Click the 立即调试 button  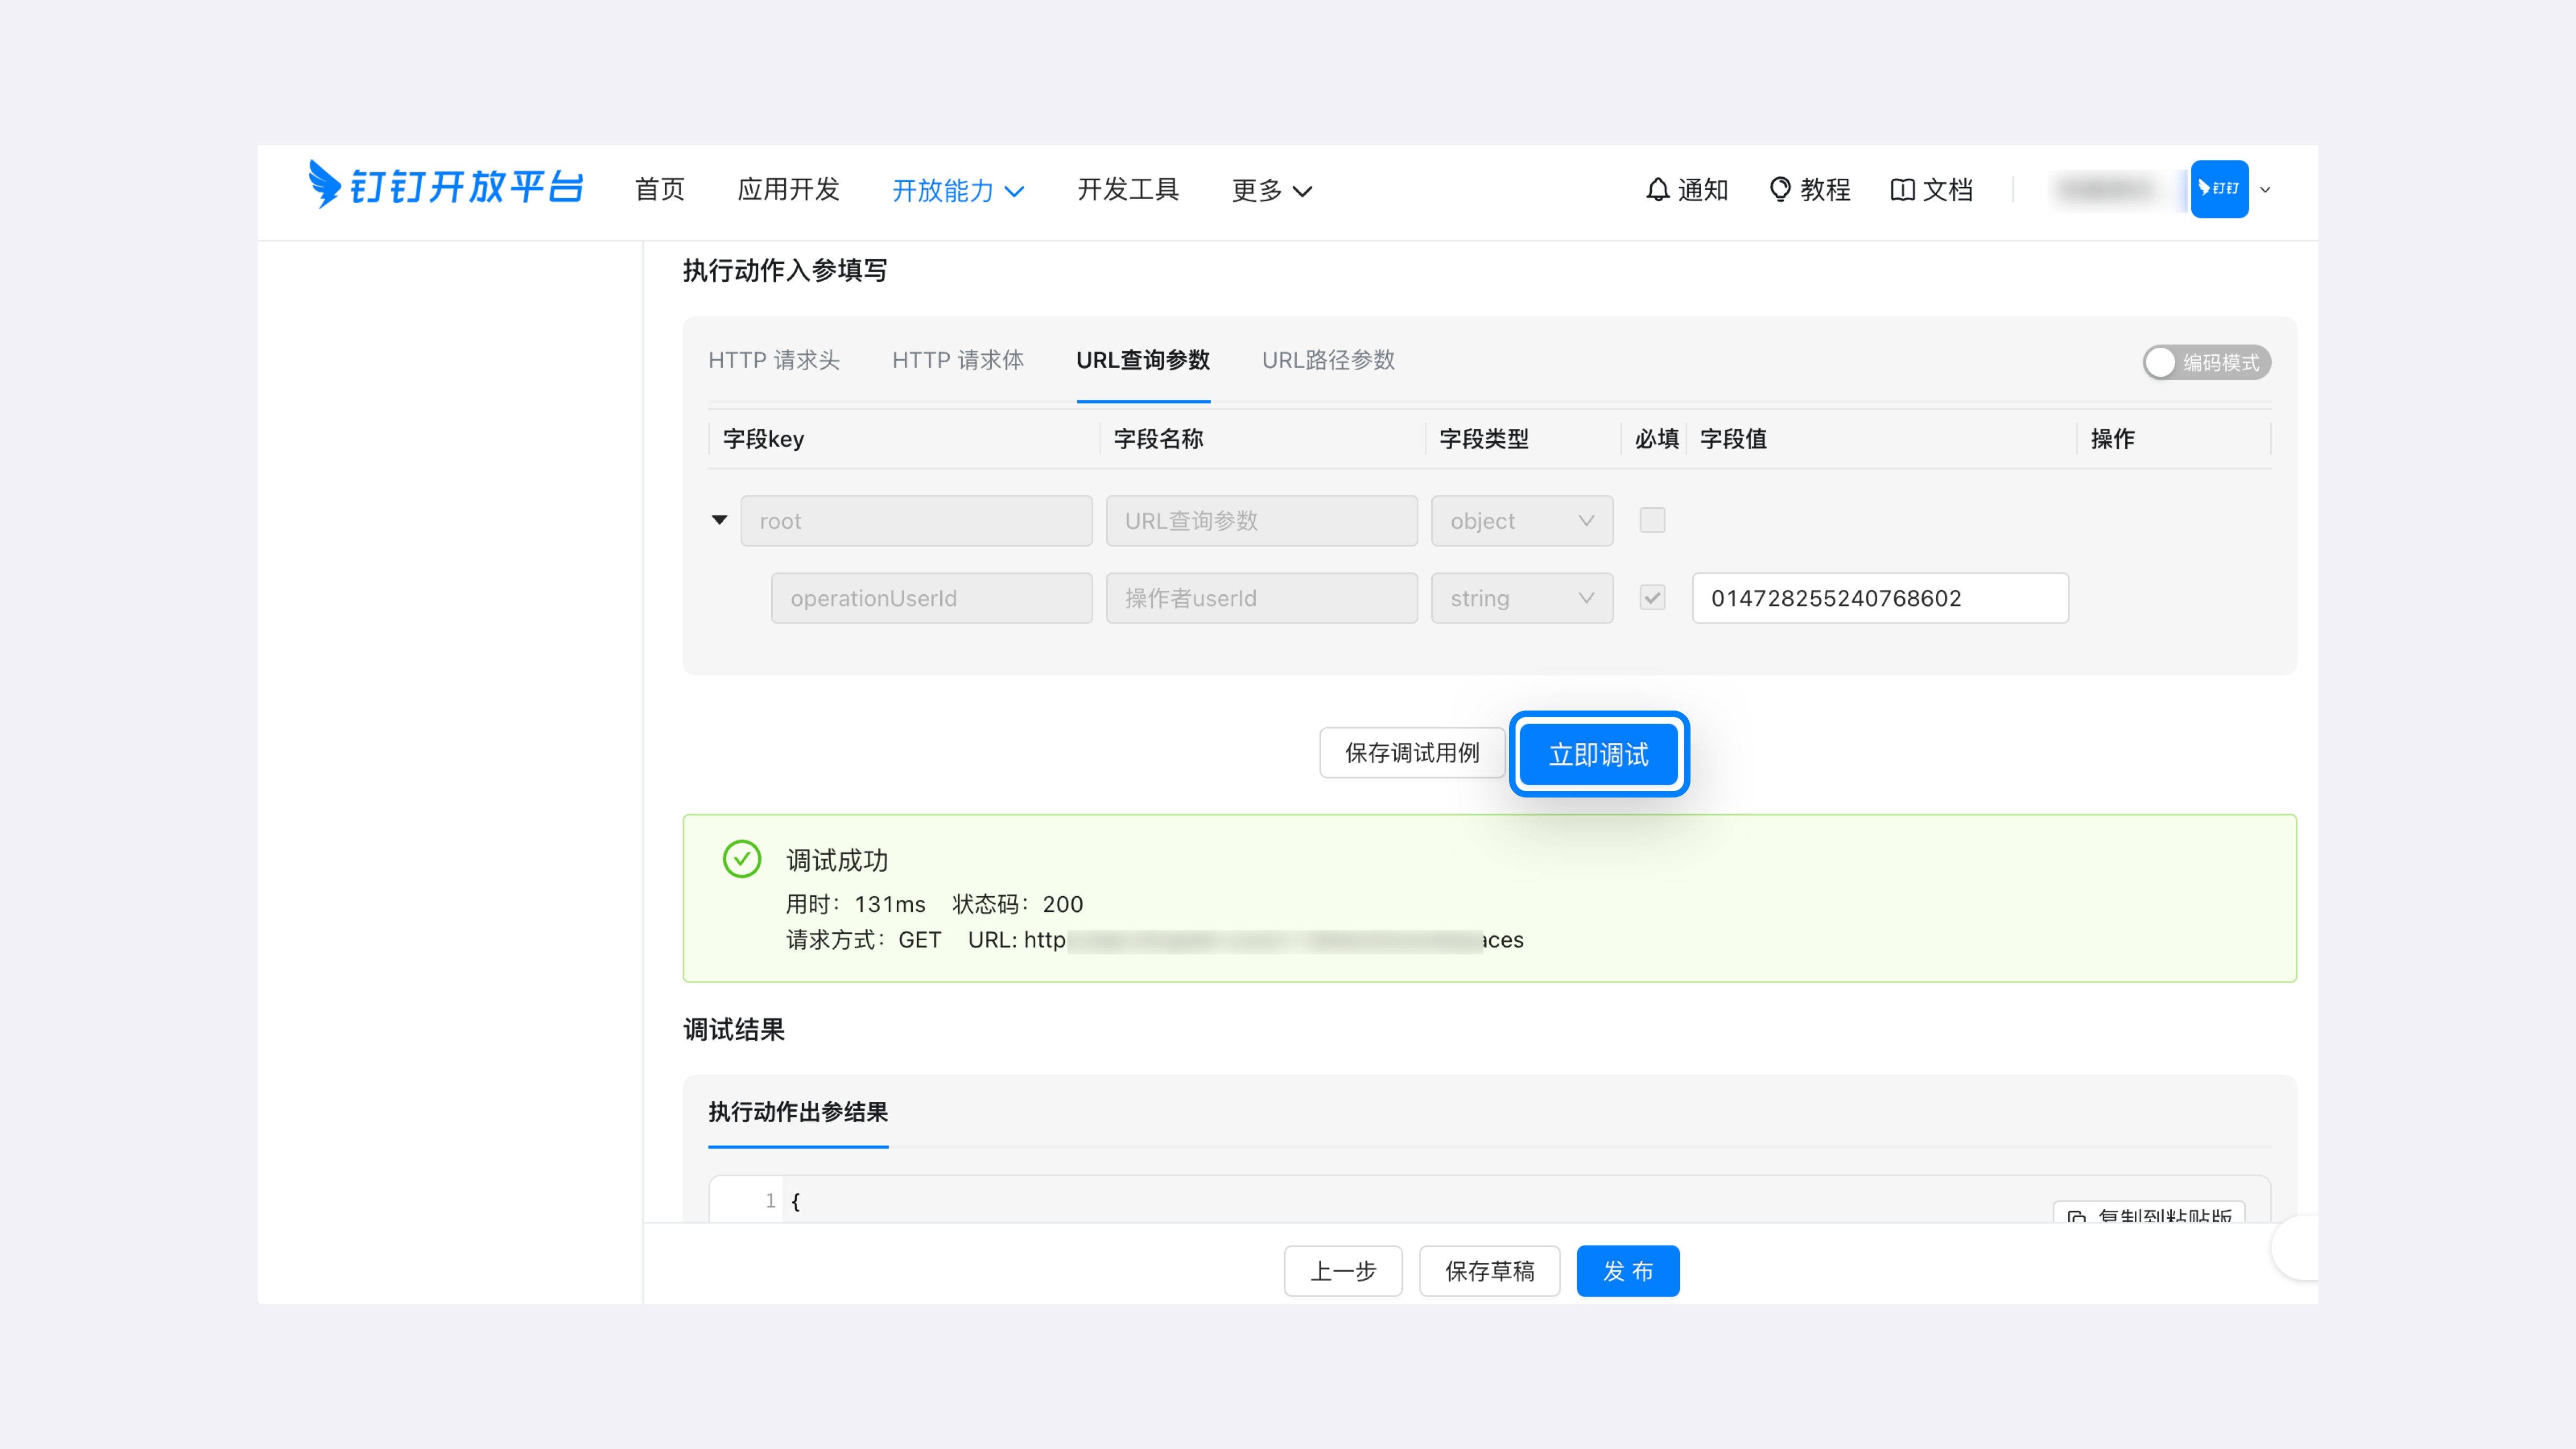pos(1598,754)
